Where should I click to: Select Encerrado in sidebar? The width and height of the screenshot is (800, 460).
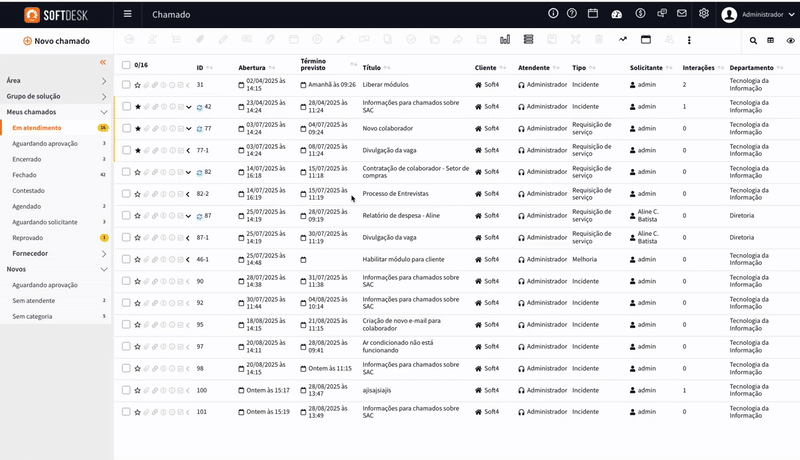pos(27,160)
